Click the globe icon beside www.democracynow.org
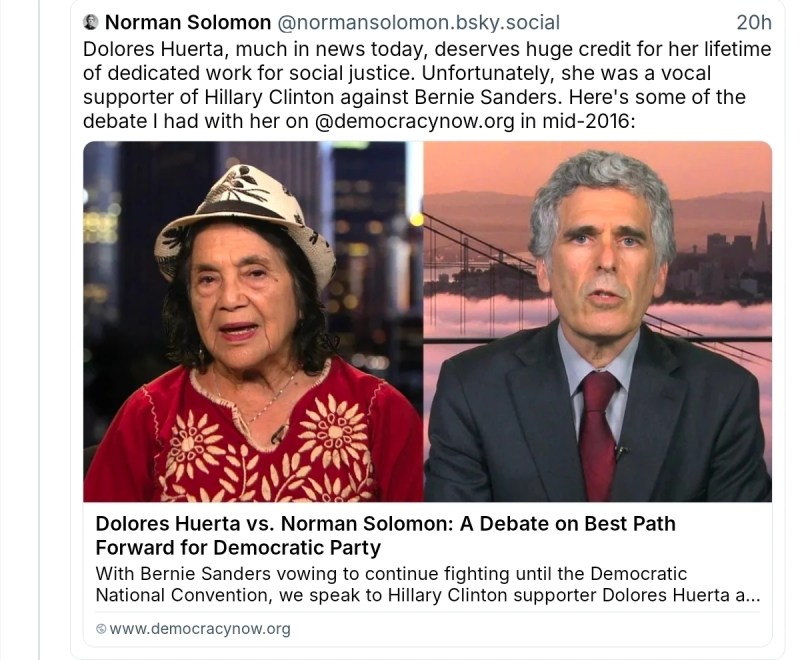The image size is (800, 660). 100,629
